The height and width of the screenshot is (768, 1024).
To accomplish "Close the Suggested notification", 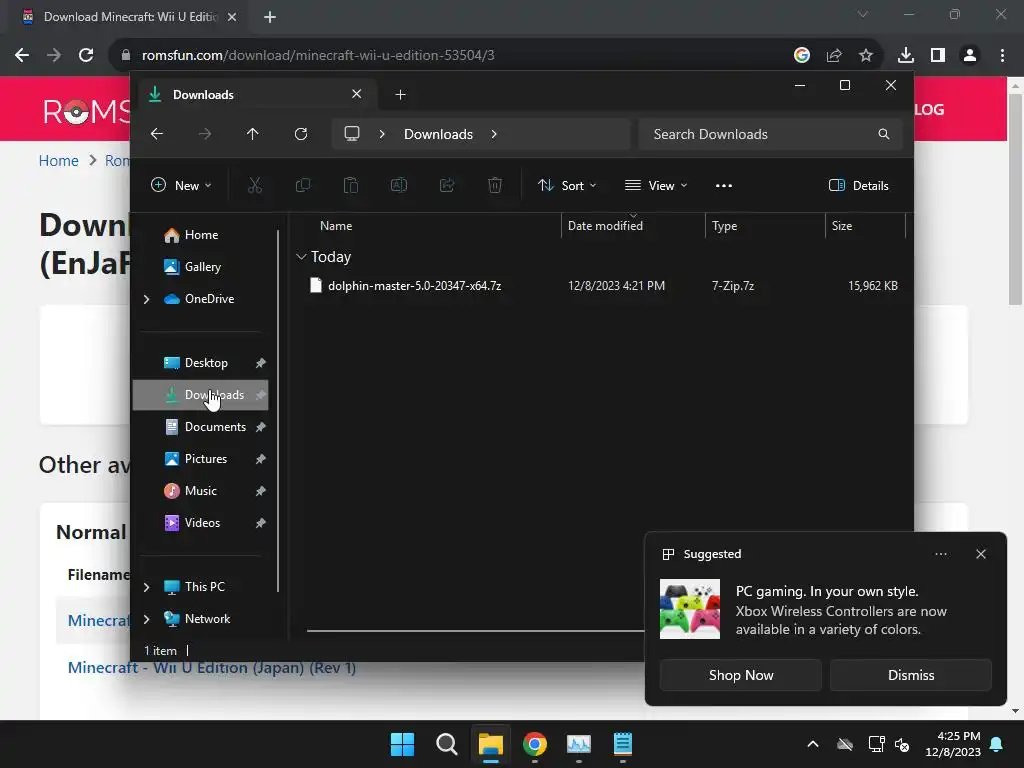I will (981, 554).
